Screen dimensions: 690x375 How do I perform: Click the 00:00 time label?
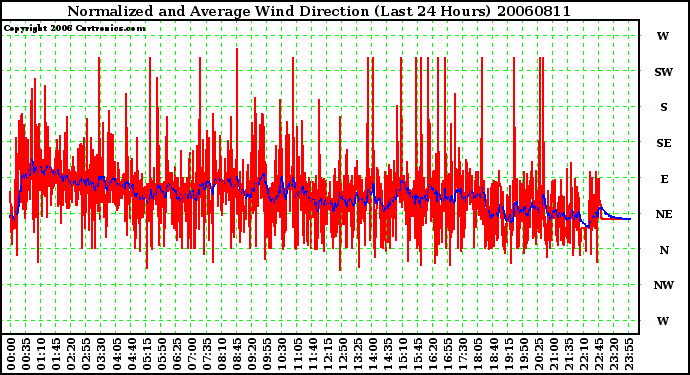[x=11, y=354]
